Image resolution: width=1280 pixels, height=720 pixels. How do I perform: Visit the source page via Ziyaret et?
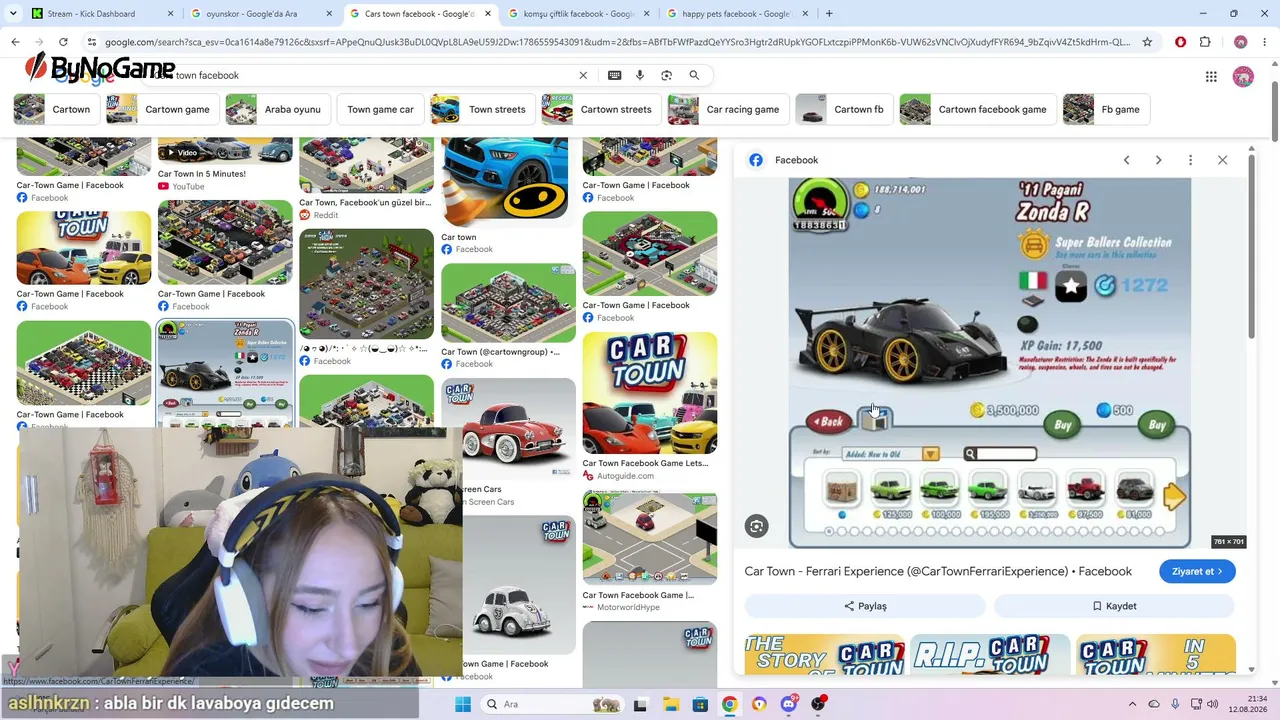[1197, 572]
